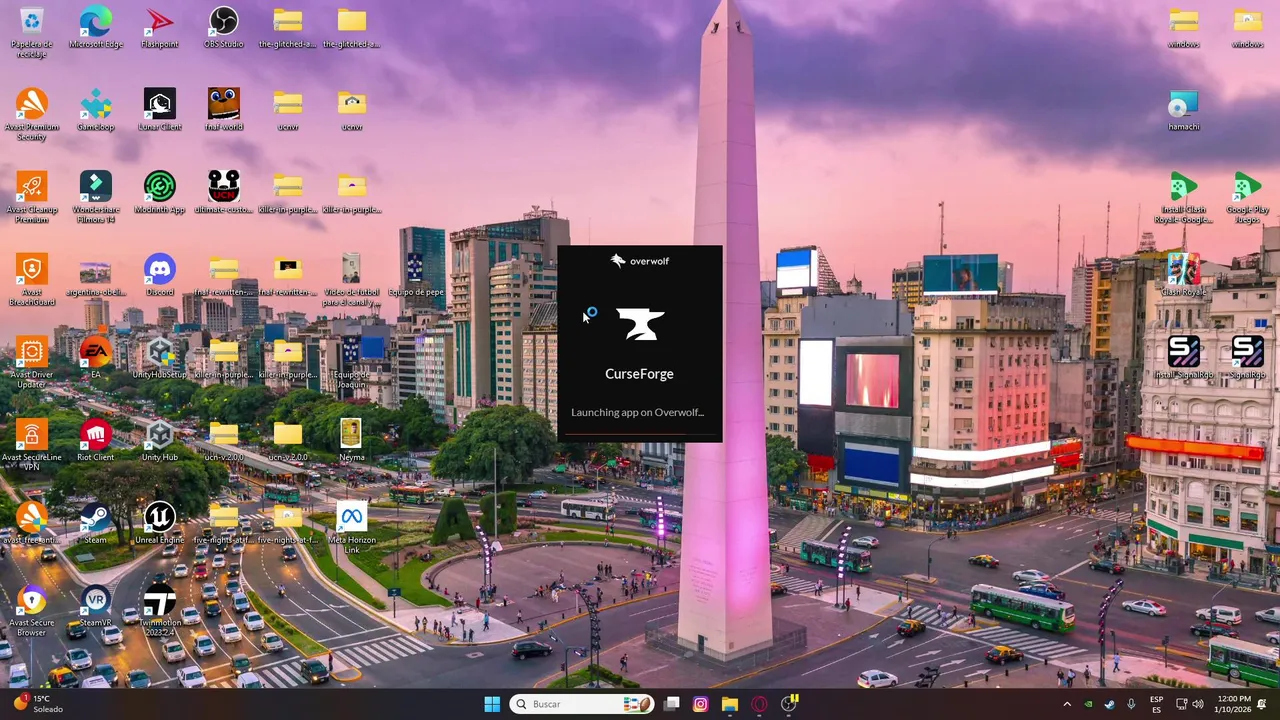The height and width of the screenshot is (720, 1280).
Task: Open the clock showing 12:00 PM
Action: pyautogui.click(x=1233, y=704)
